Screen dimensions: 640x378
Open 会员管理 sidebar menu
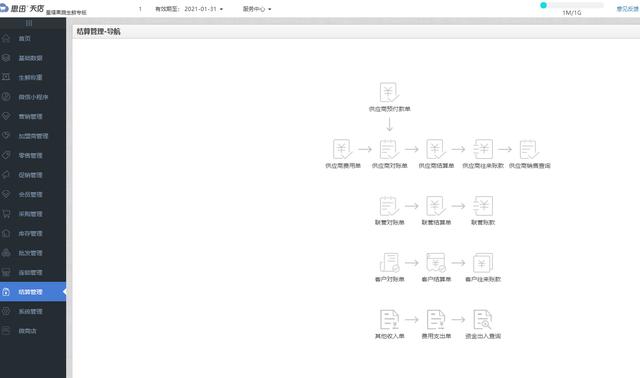33,194
